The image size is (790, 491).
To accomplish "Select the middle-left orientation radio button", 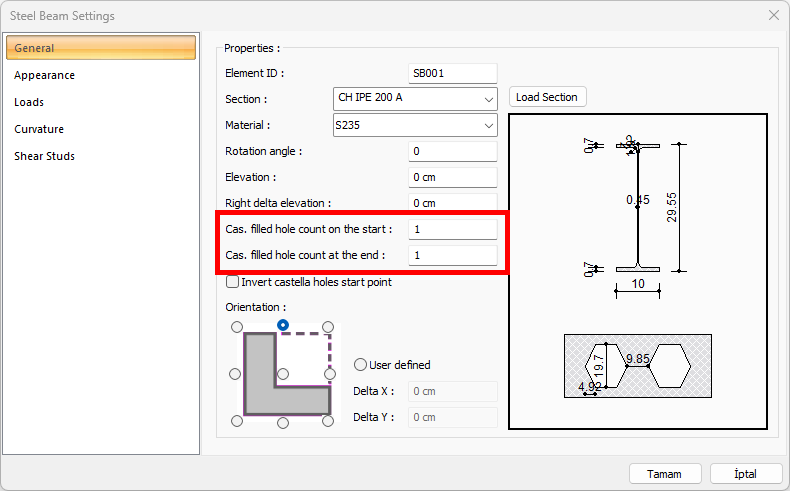I will click(x=236, y=374).
